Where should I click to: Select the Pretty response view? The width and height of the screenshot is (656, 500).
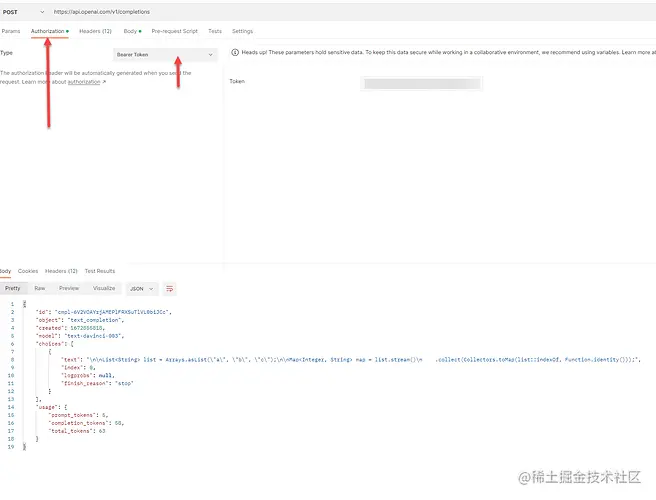tap(13, 288)
